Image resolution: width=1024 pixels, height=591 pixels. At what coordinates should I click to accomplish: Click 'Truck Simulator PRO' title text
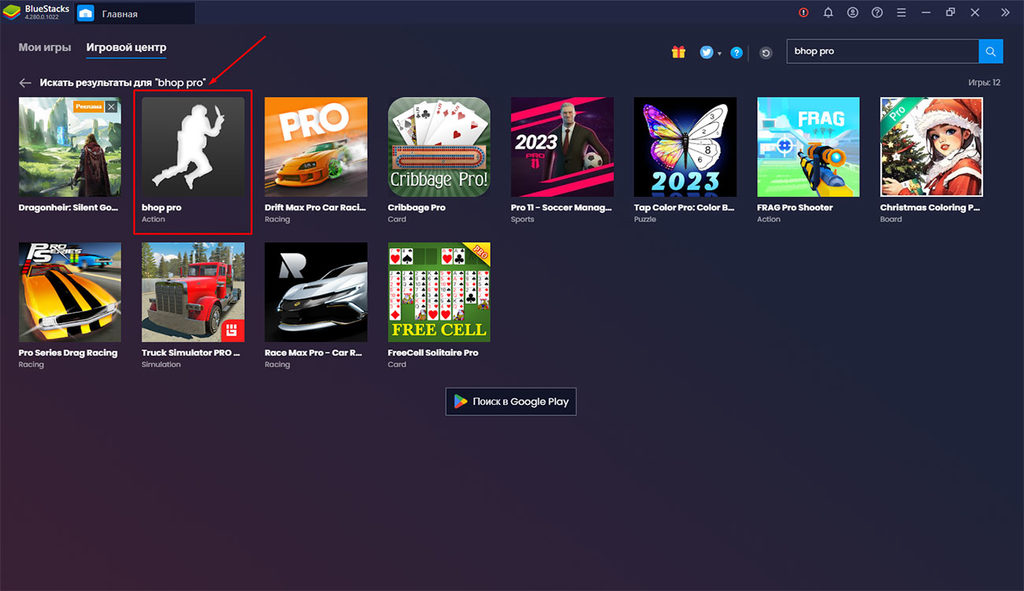pyautogui.click(x=191, y=353)
